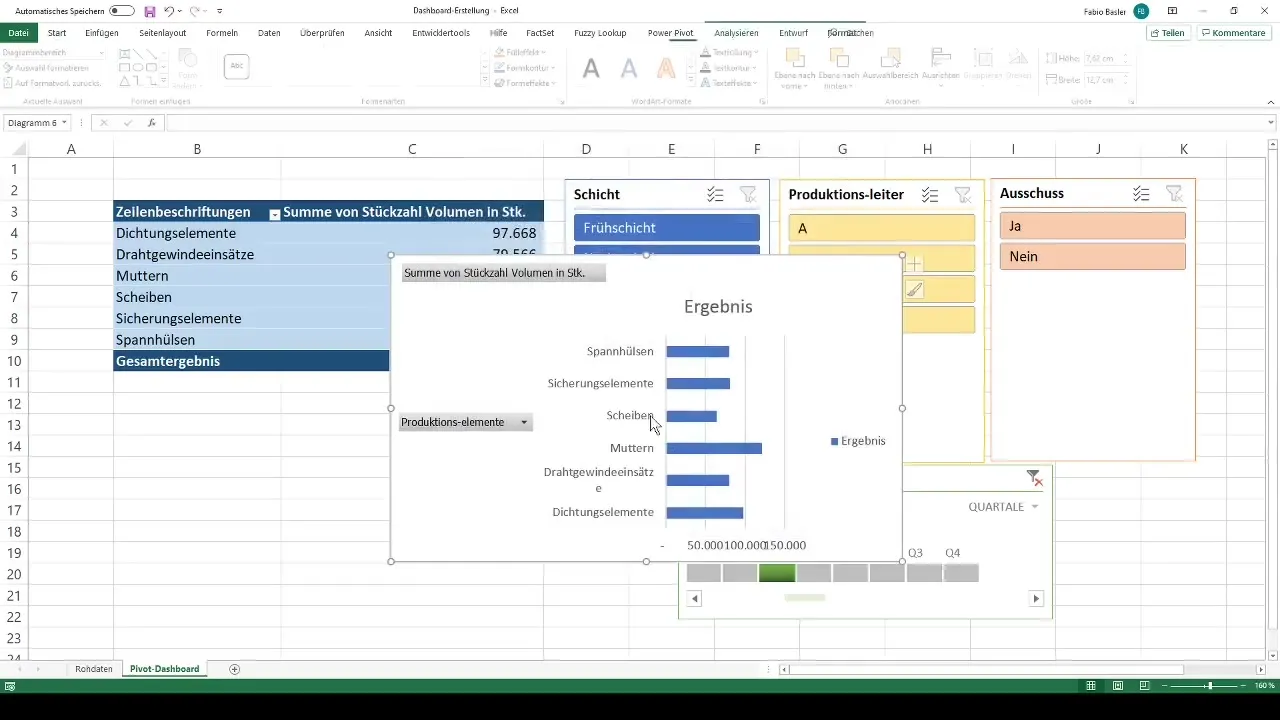This screenshot has height=720, width=1280.
Task: Clear filter in Produktions-leiter slicer
Action: pos(963,195)
